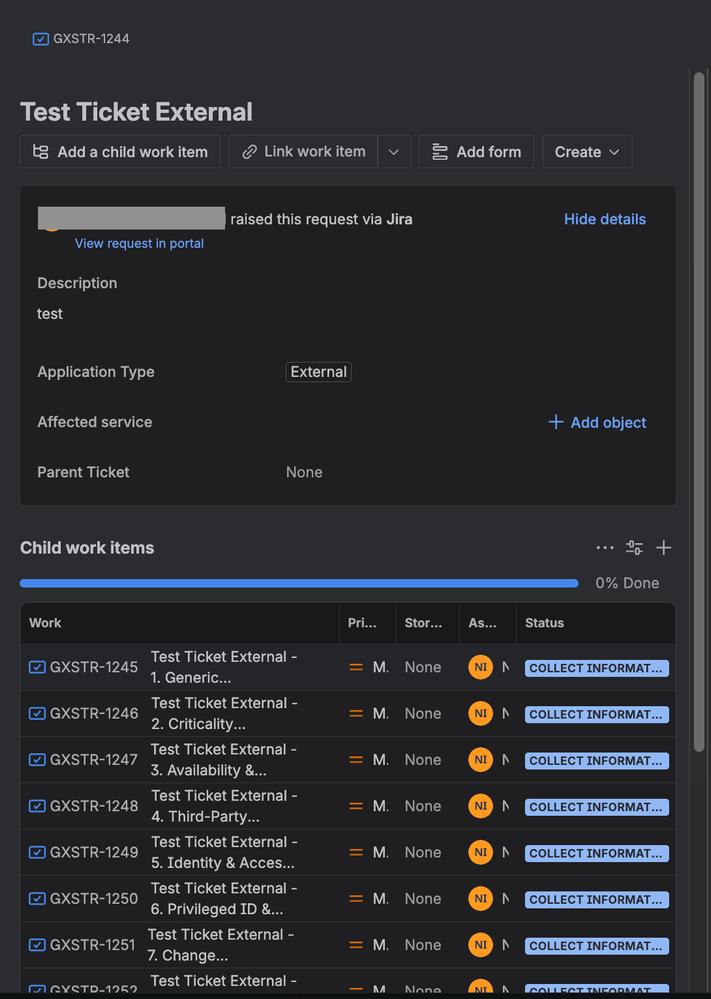The width and height of the screenshot is (711, 999).
Task: Click the plus icon to add a child work item
Action: coord(663,547)
